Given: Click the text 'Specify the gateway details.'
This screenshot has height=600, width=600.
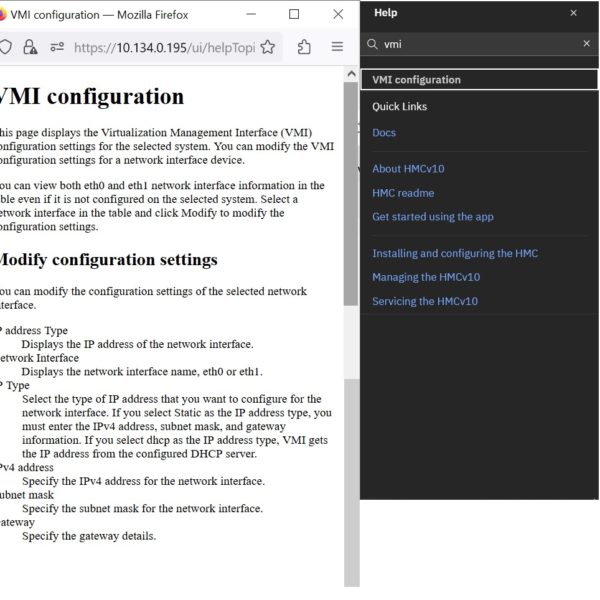Looking at the screenshot, I should [x=89, y=536].
